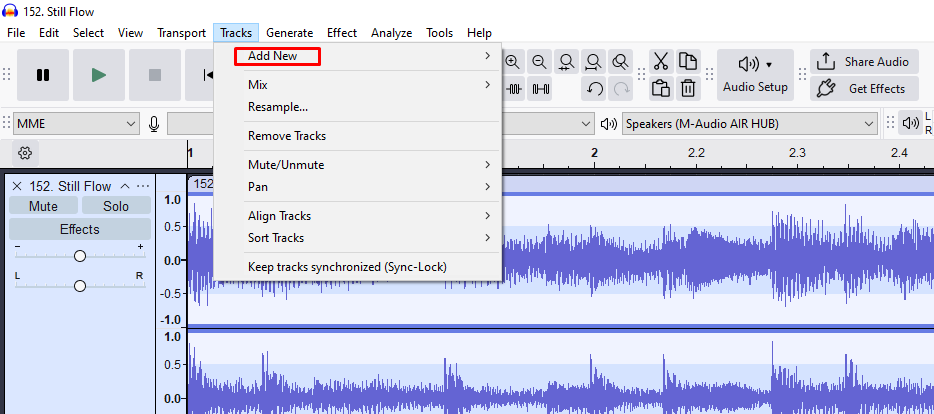Expand the Pan submenu
Screen dimensions: 934x414
click(357, 186)
